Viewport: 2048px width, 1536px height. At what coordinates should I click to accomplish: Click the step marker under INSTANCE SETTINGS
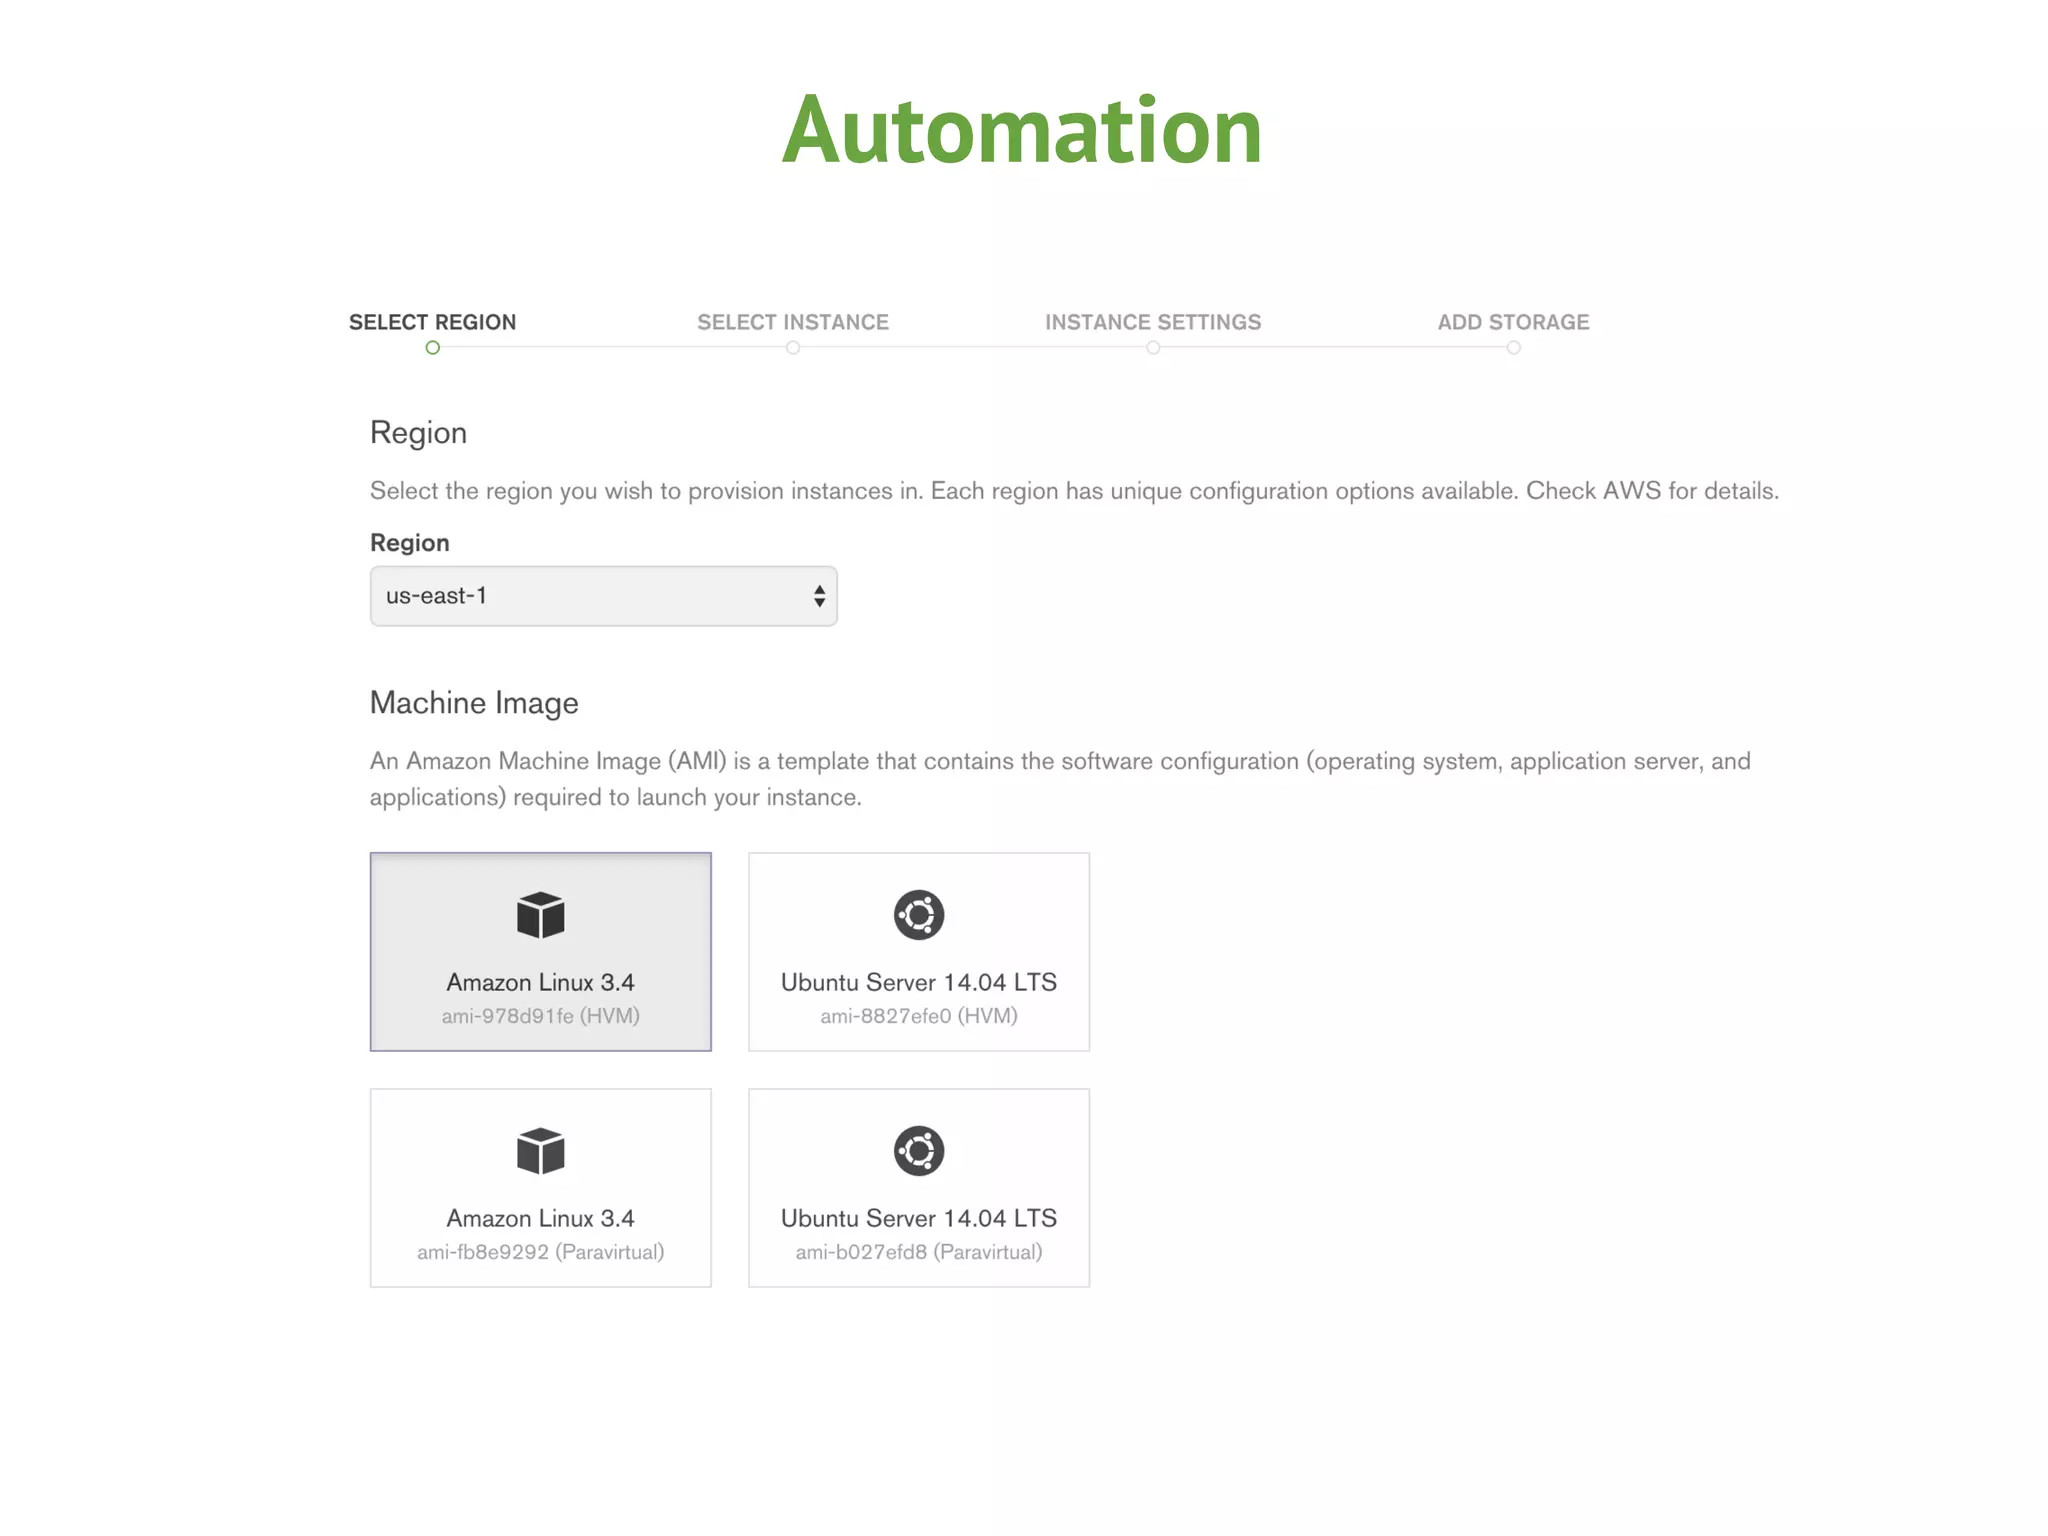coord(1153,348)
